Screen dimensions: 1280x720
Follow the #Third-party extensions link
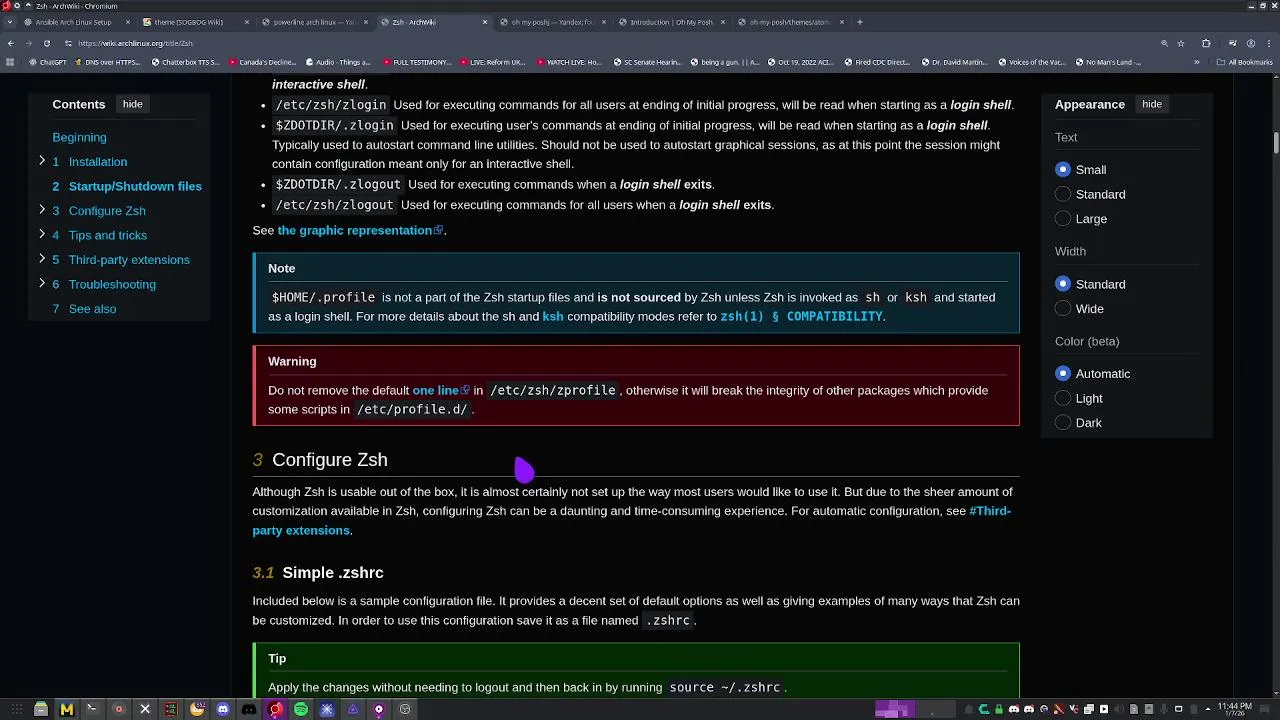pyautogui.click(x=632, y=520)
